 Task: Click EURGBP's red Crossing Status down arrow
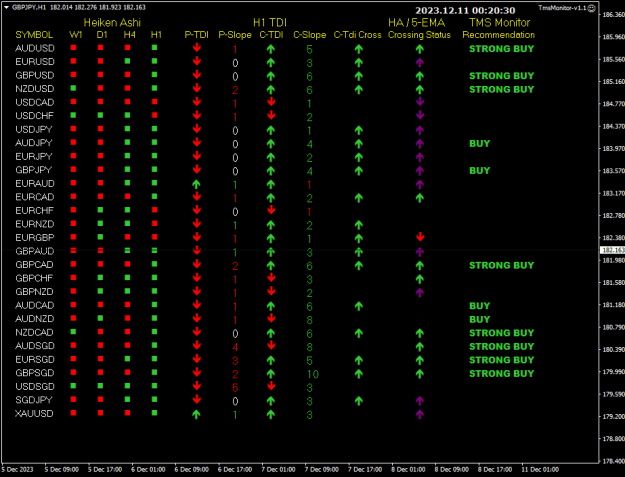420,238
